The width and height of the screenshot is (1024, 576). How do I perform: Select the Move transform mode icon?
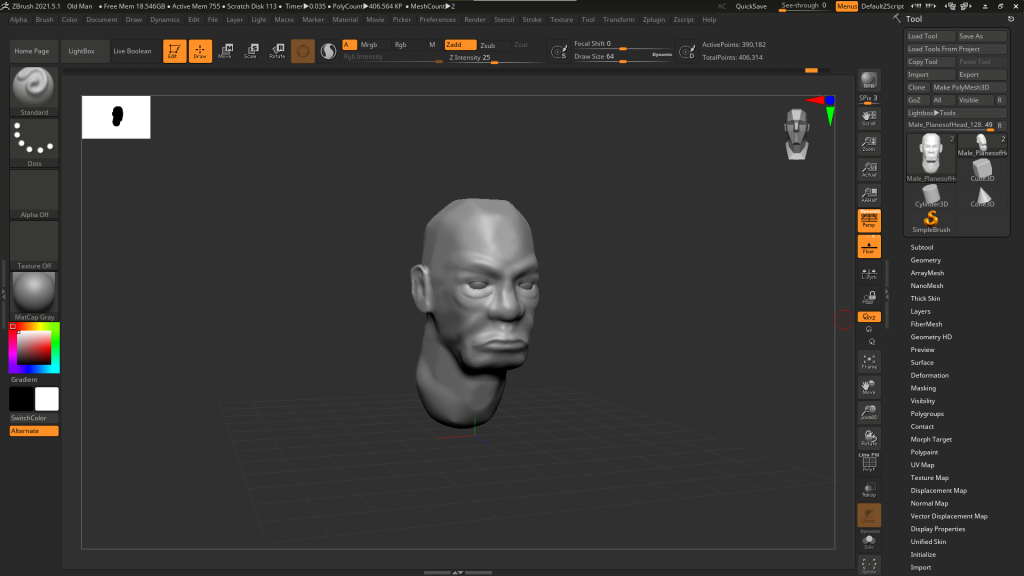pos(225,51)
